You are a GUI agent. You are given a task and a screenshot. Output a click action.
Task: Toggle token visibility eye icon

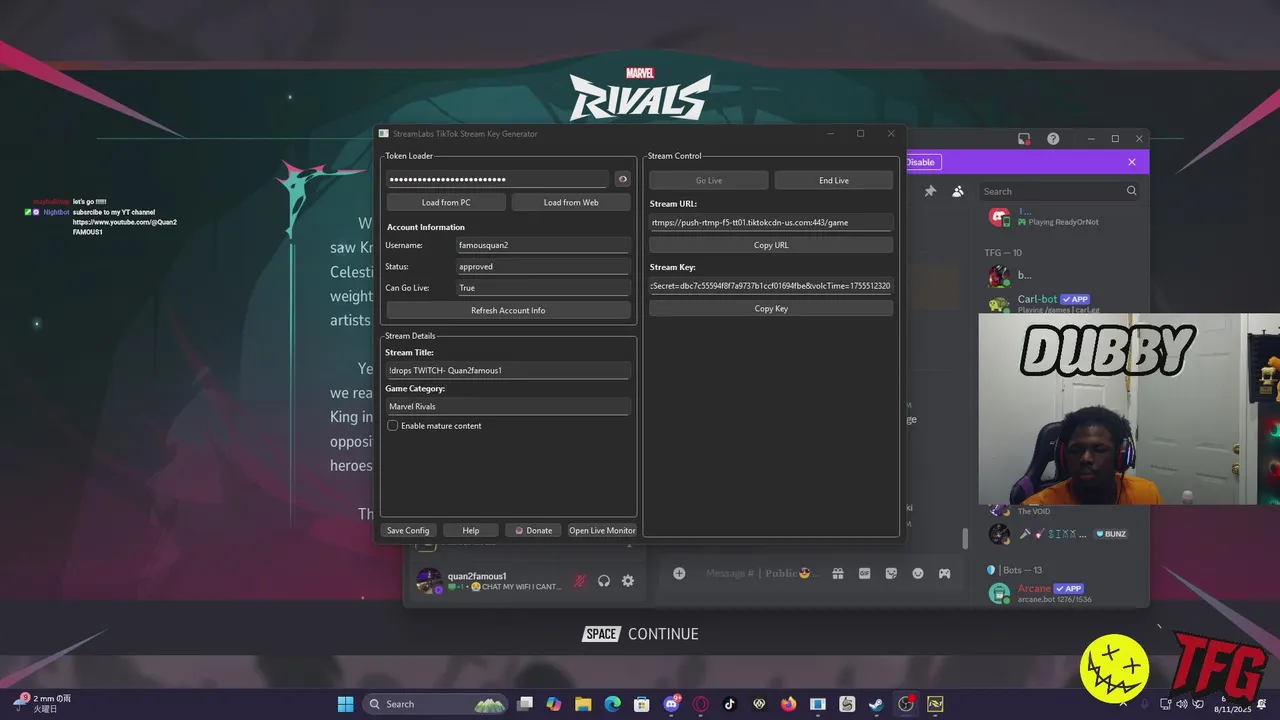tap(622, 179)
